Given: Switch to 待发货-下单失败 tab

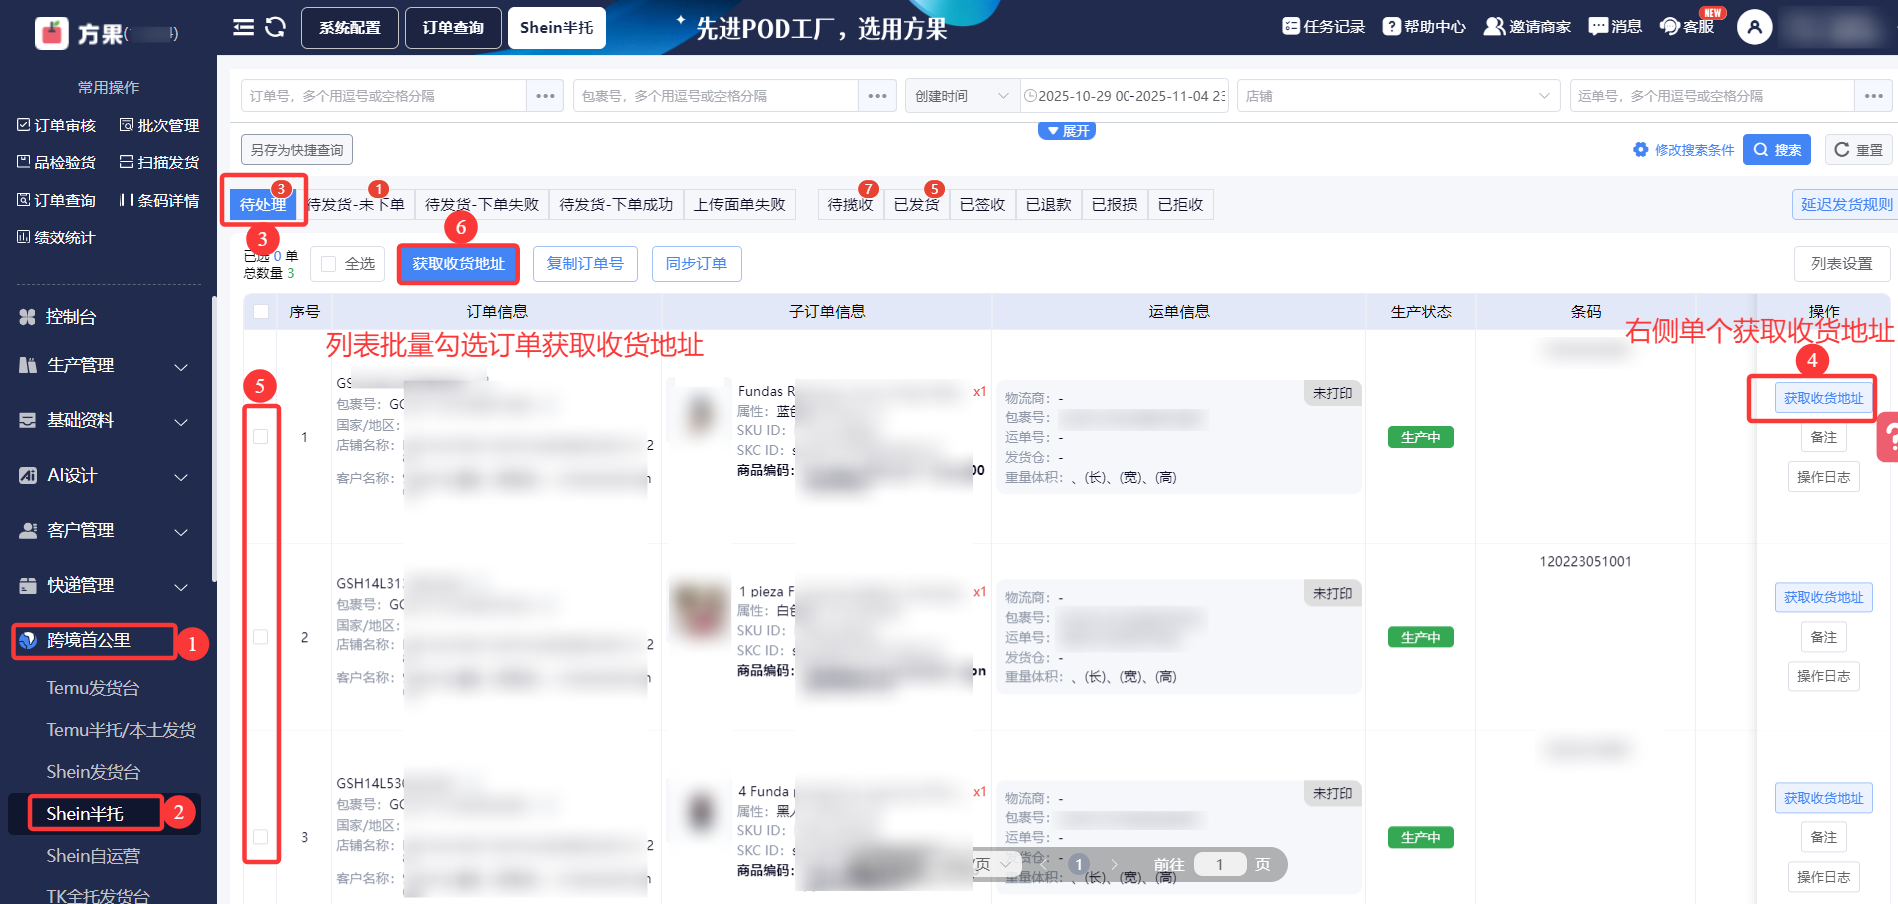Looking at the screenshot, I should click(482, 204).
